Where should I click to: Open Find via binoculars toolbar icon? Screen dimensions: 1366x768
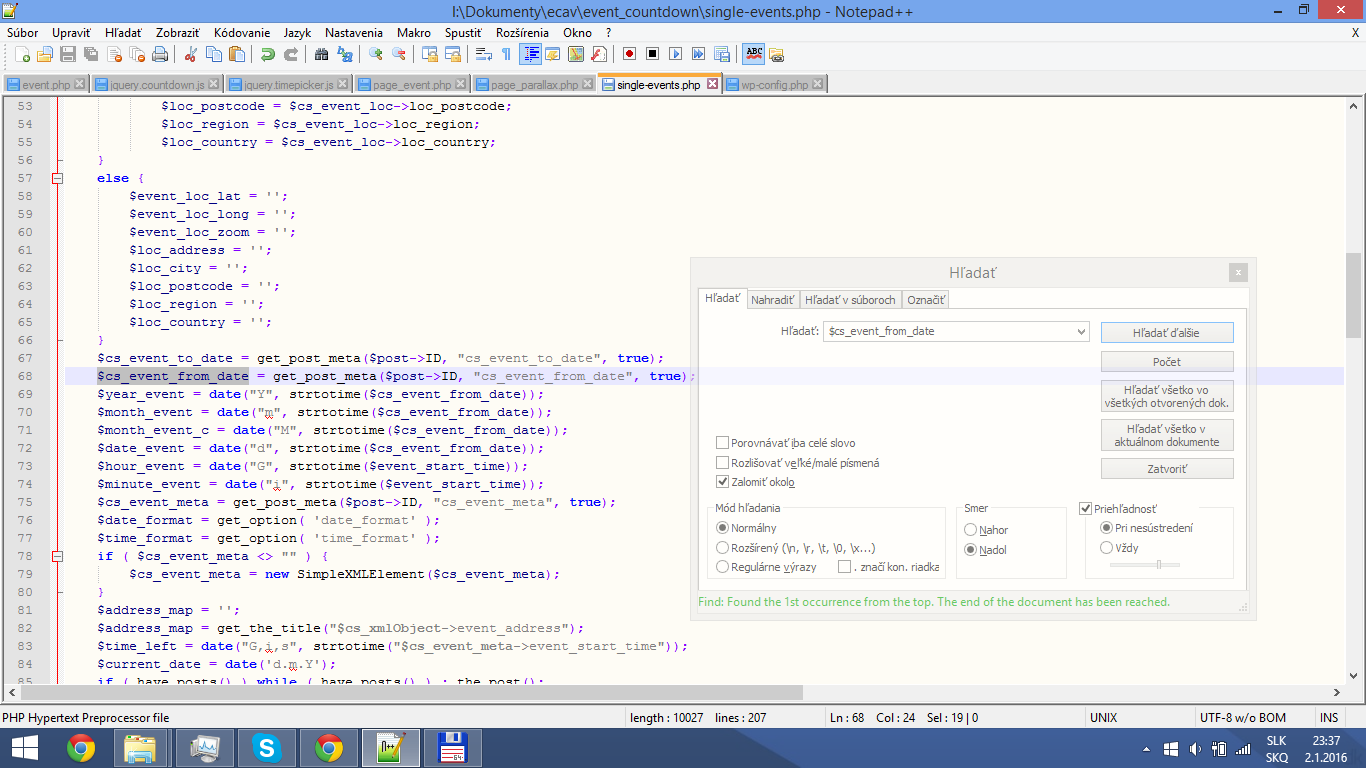pyautogui.click(x=321, y=54)
